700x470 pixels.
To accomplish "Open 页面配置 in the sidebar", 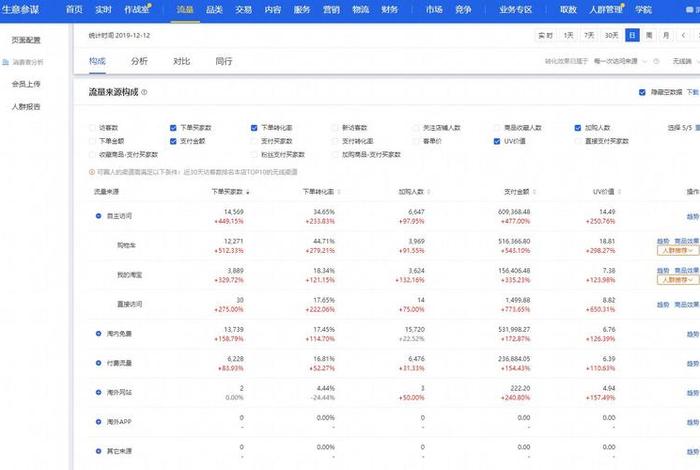I will [x=26, y=40].
